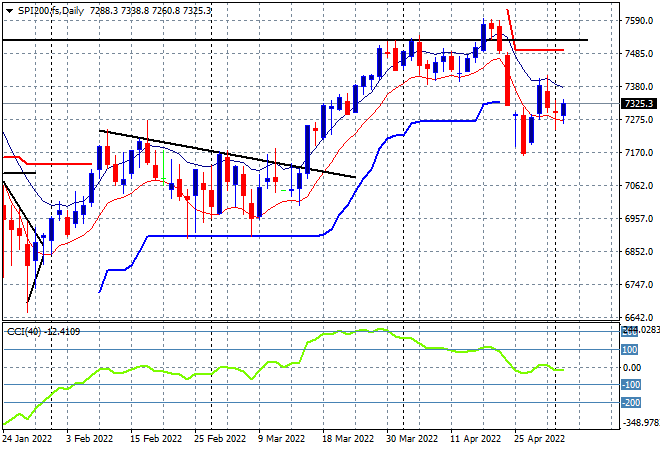Click the 6957.0 price axis label

coord(639,219)
